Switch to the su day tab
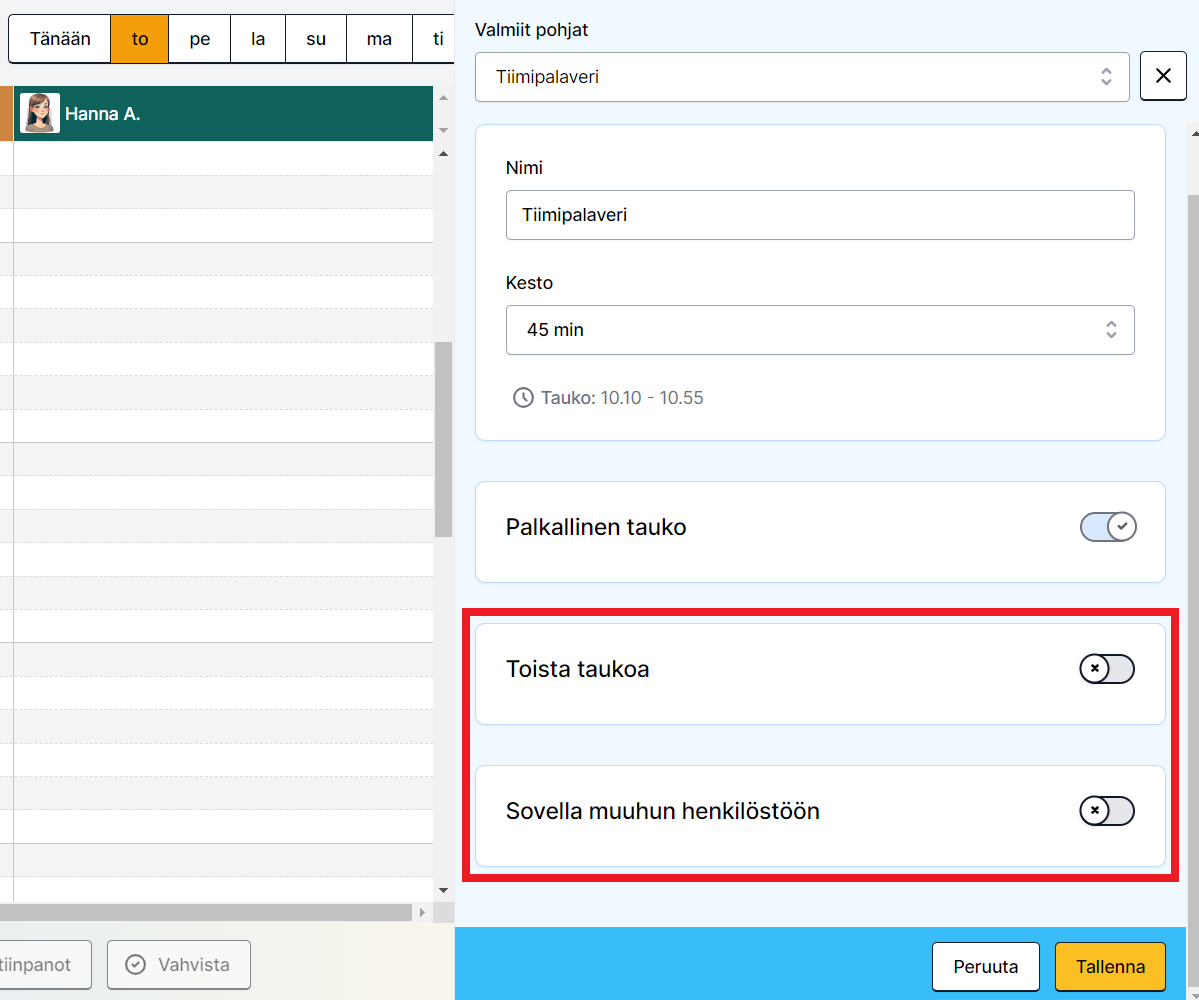Image resolution: width=1199 pixels, height=1000 pixels. 316,40
